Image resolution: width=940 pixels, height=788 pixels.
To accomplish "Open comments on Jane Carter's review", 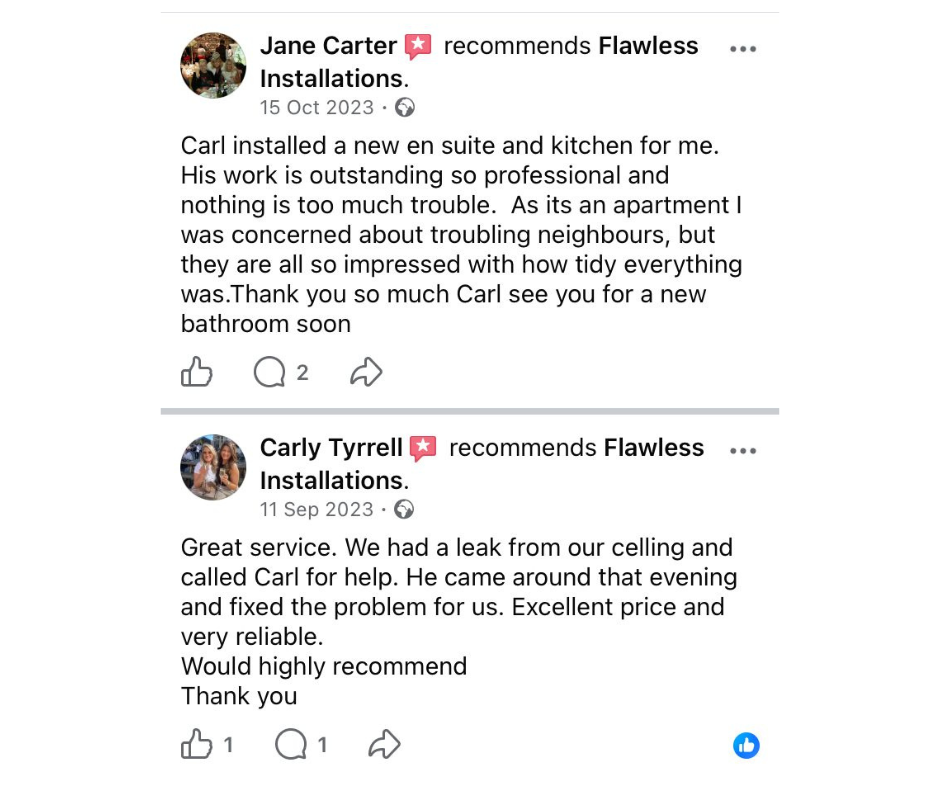I will 270,373.
